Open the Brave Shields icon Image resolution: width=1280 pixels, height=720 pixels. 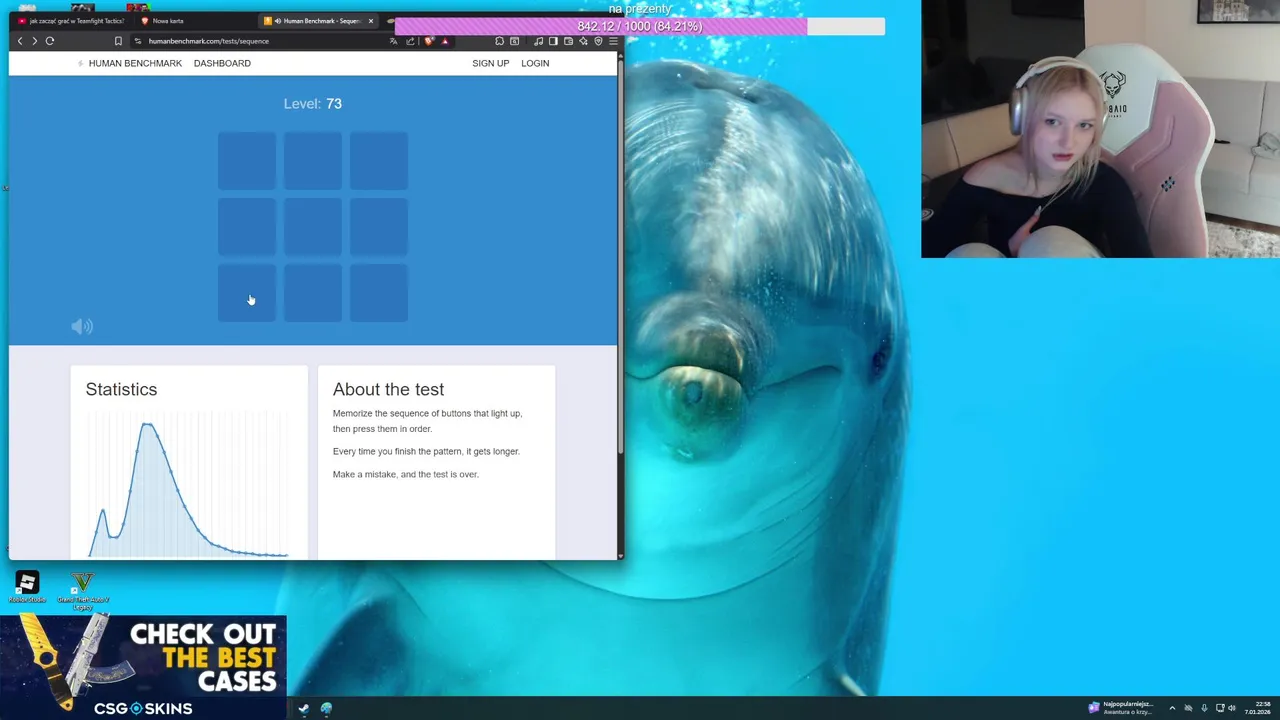[429, 41]
